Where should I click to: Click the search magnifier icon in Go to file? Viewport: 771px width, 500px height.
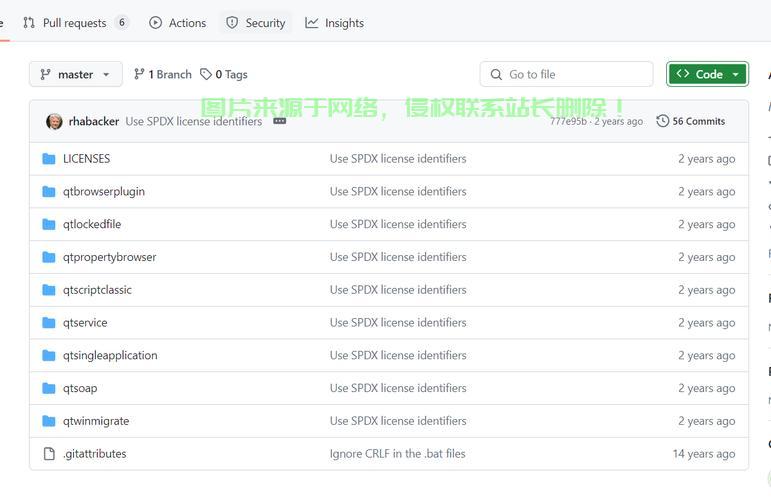(496, 75)
